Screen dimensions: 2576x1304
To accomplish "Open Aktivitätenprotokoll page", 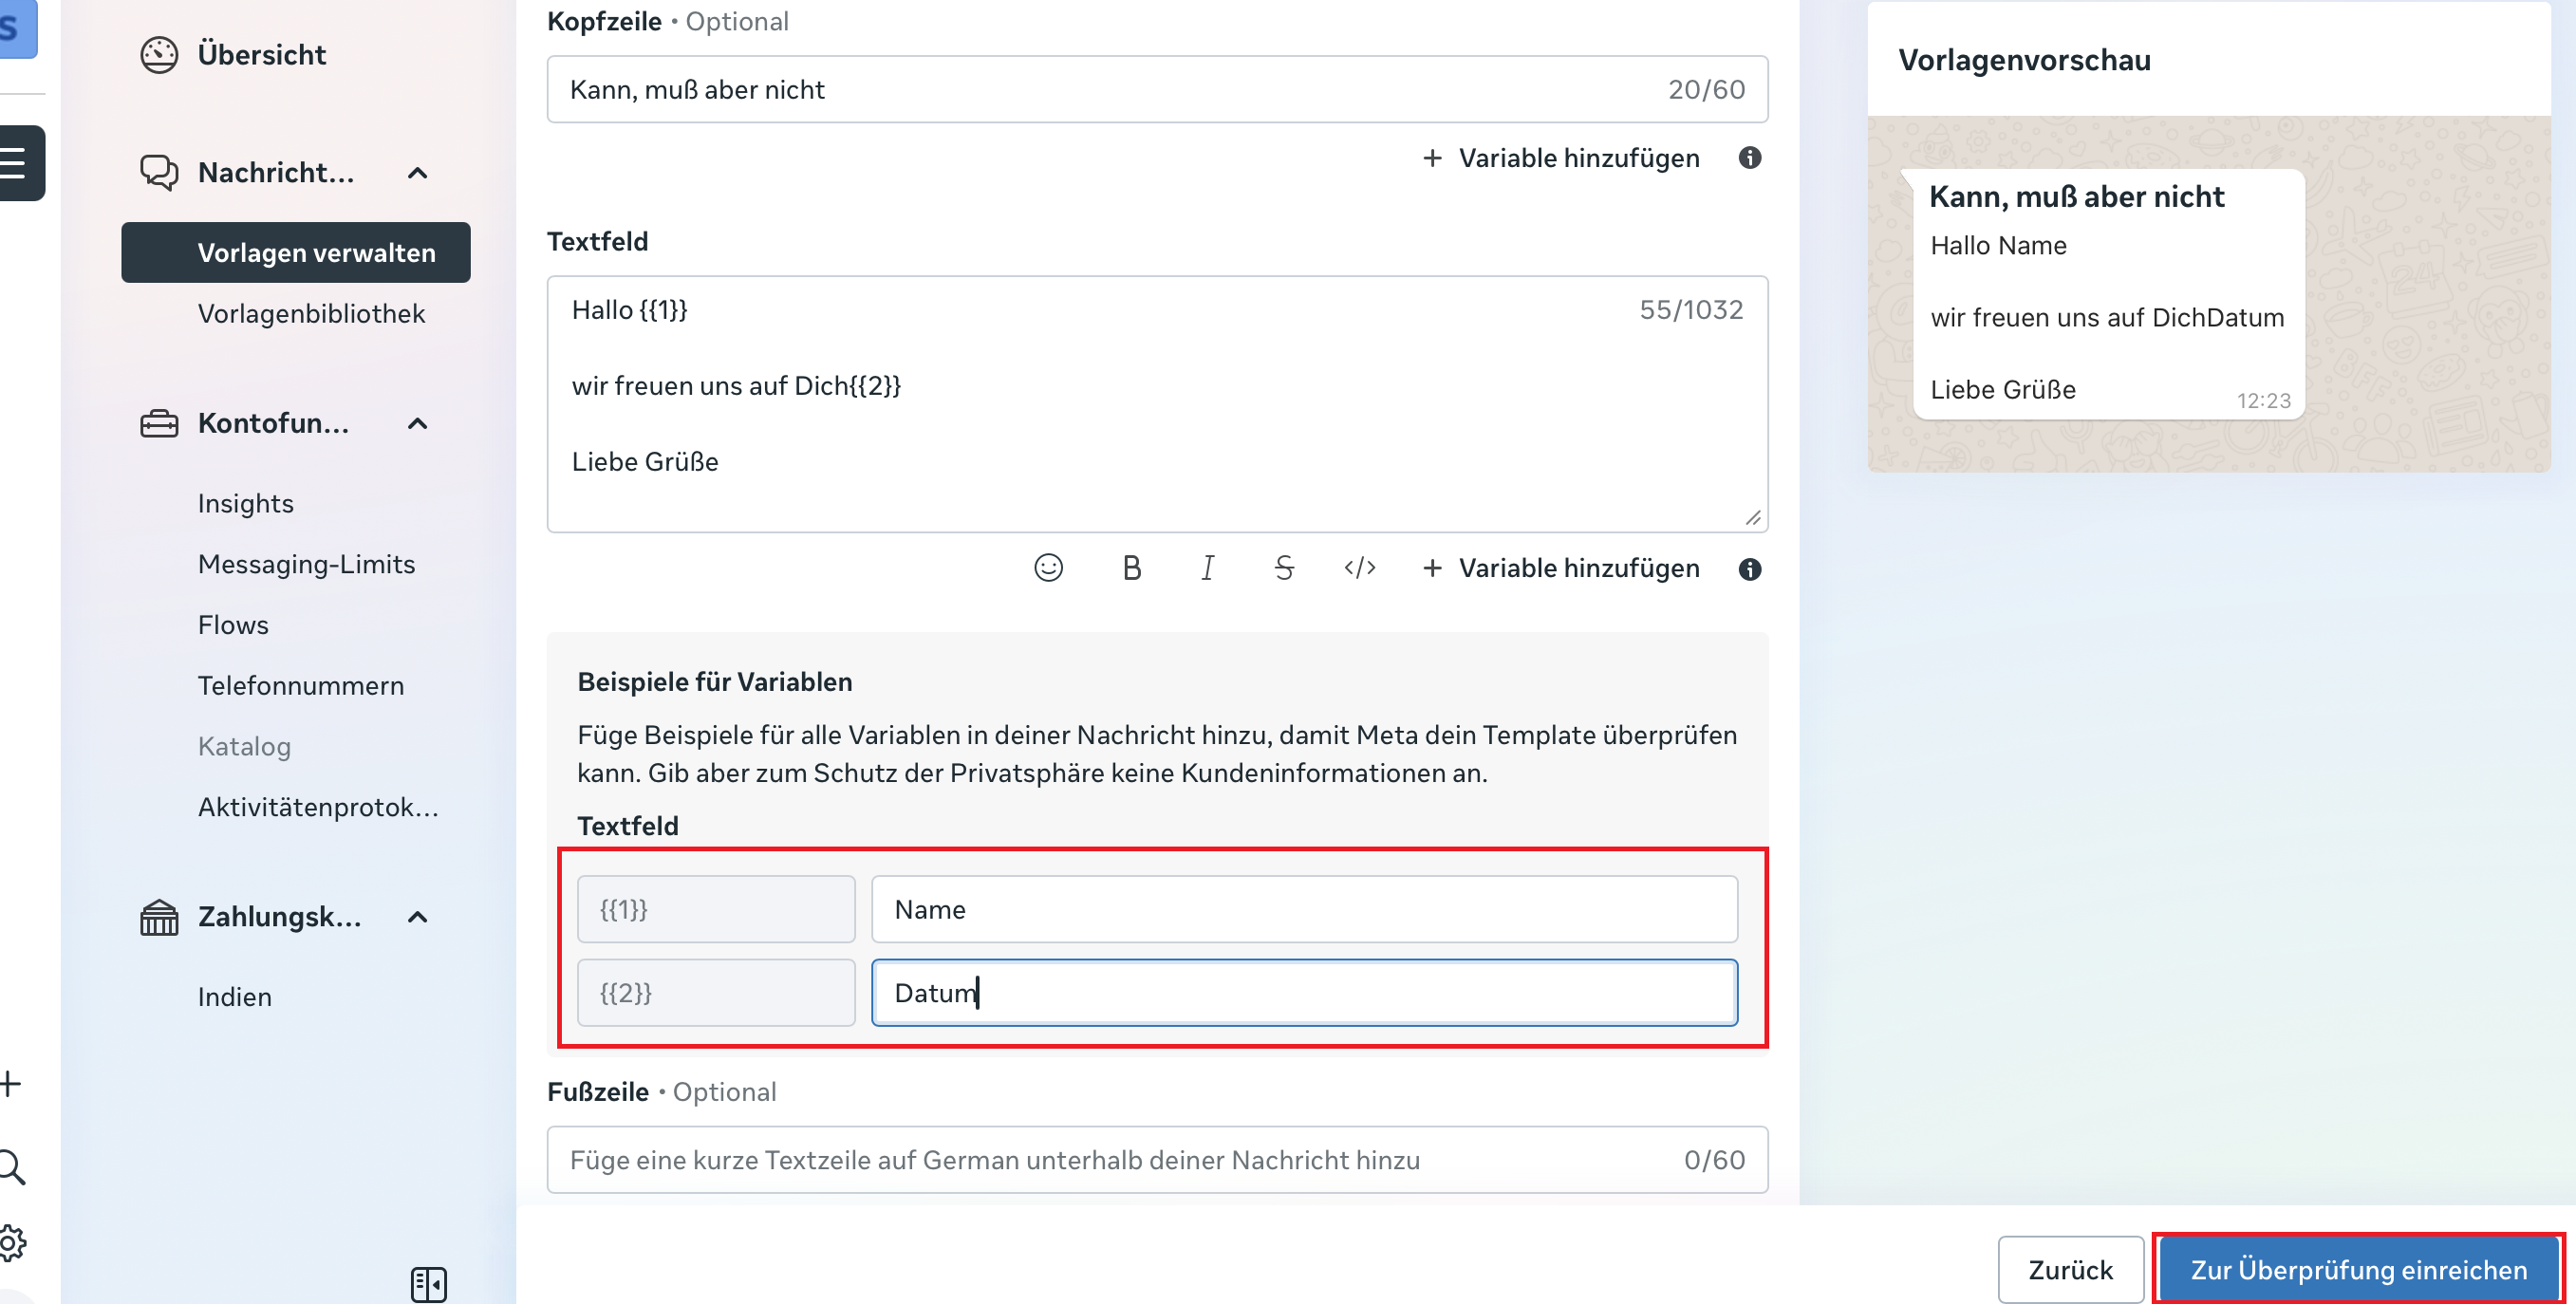I will tap(318, 807).
